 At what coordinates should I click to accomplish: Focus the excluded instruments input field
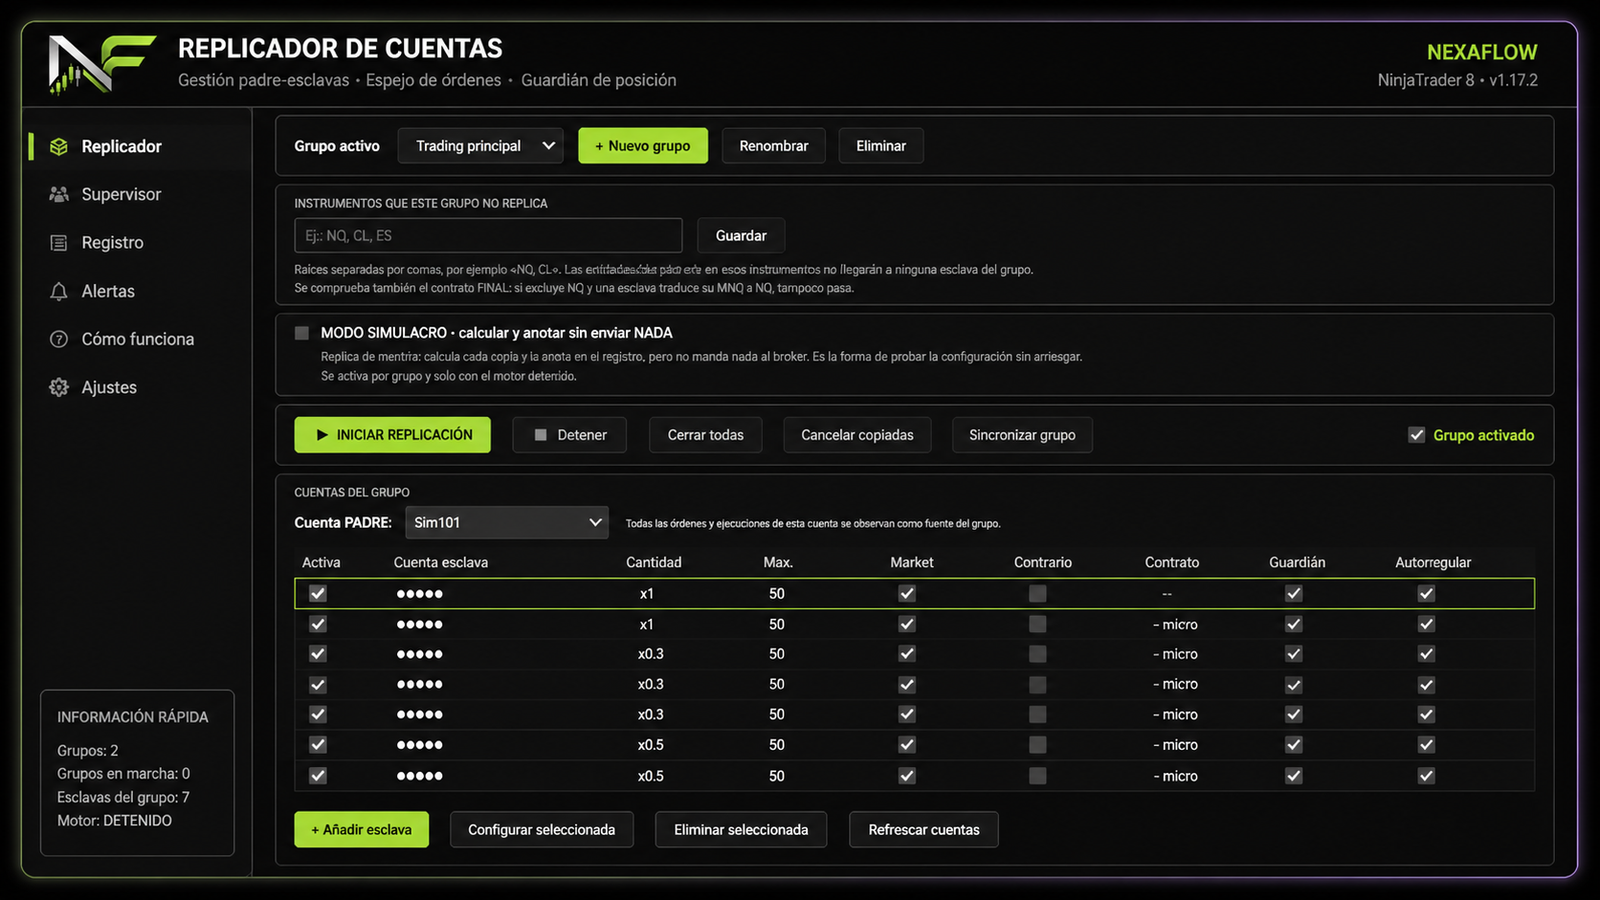489,236
